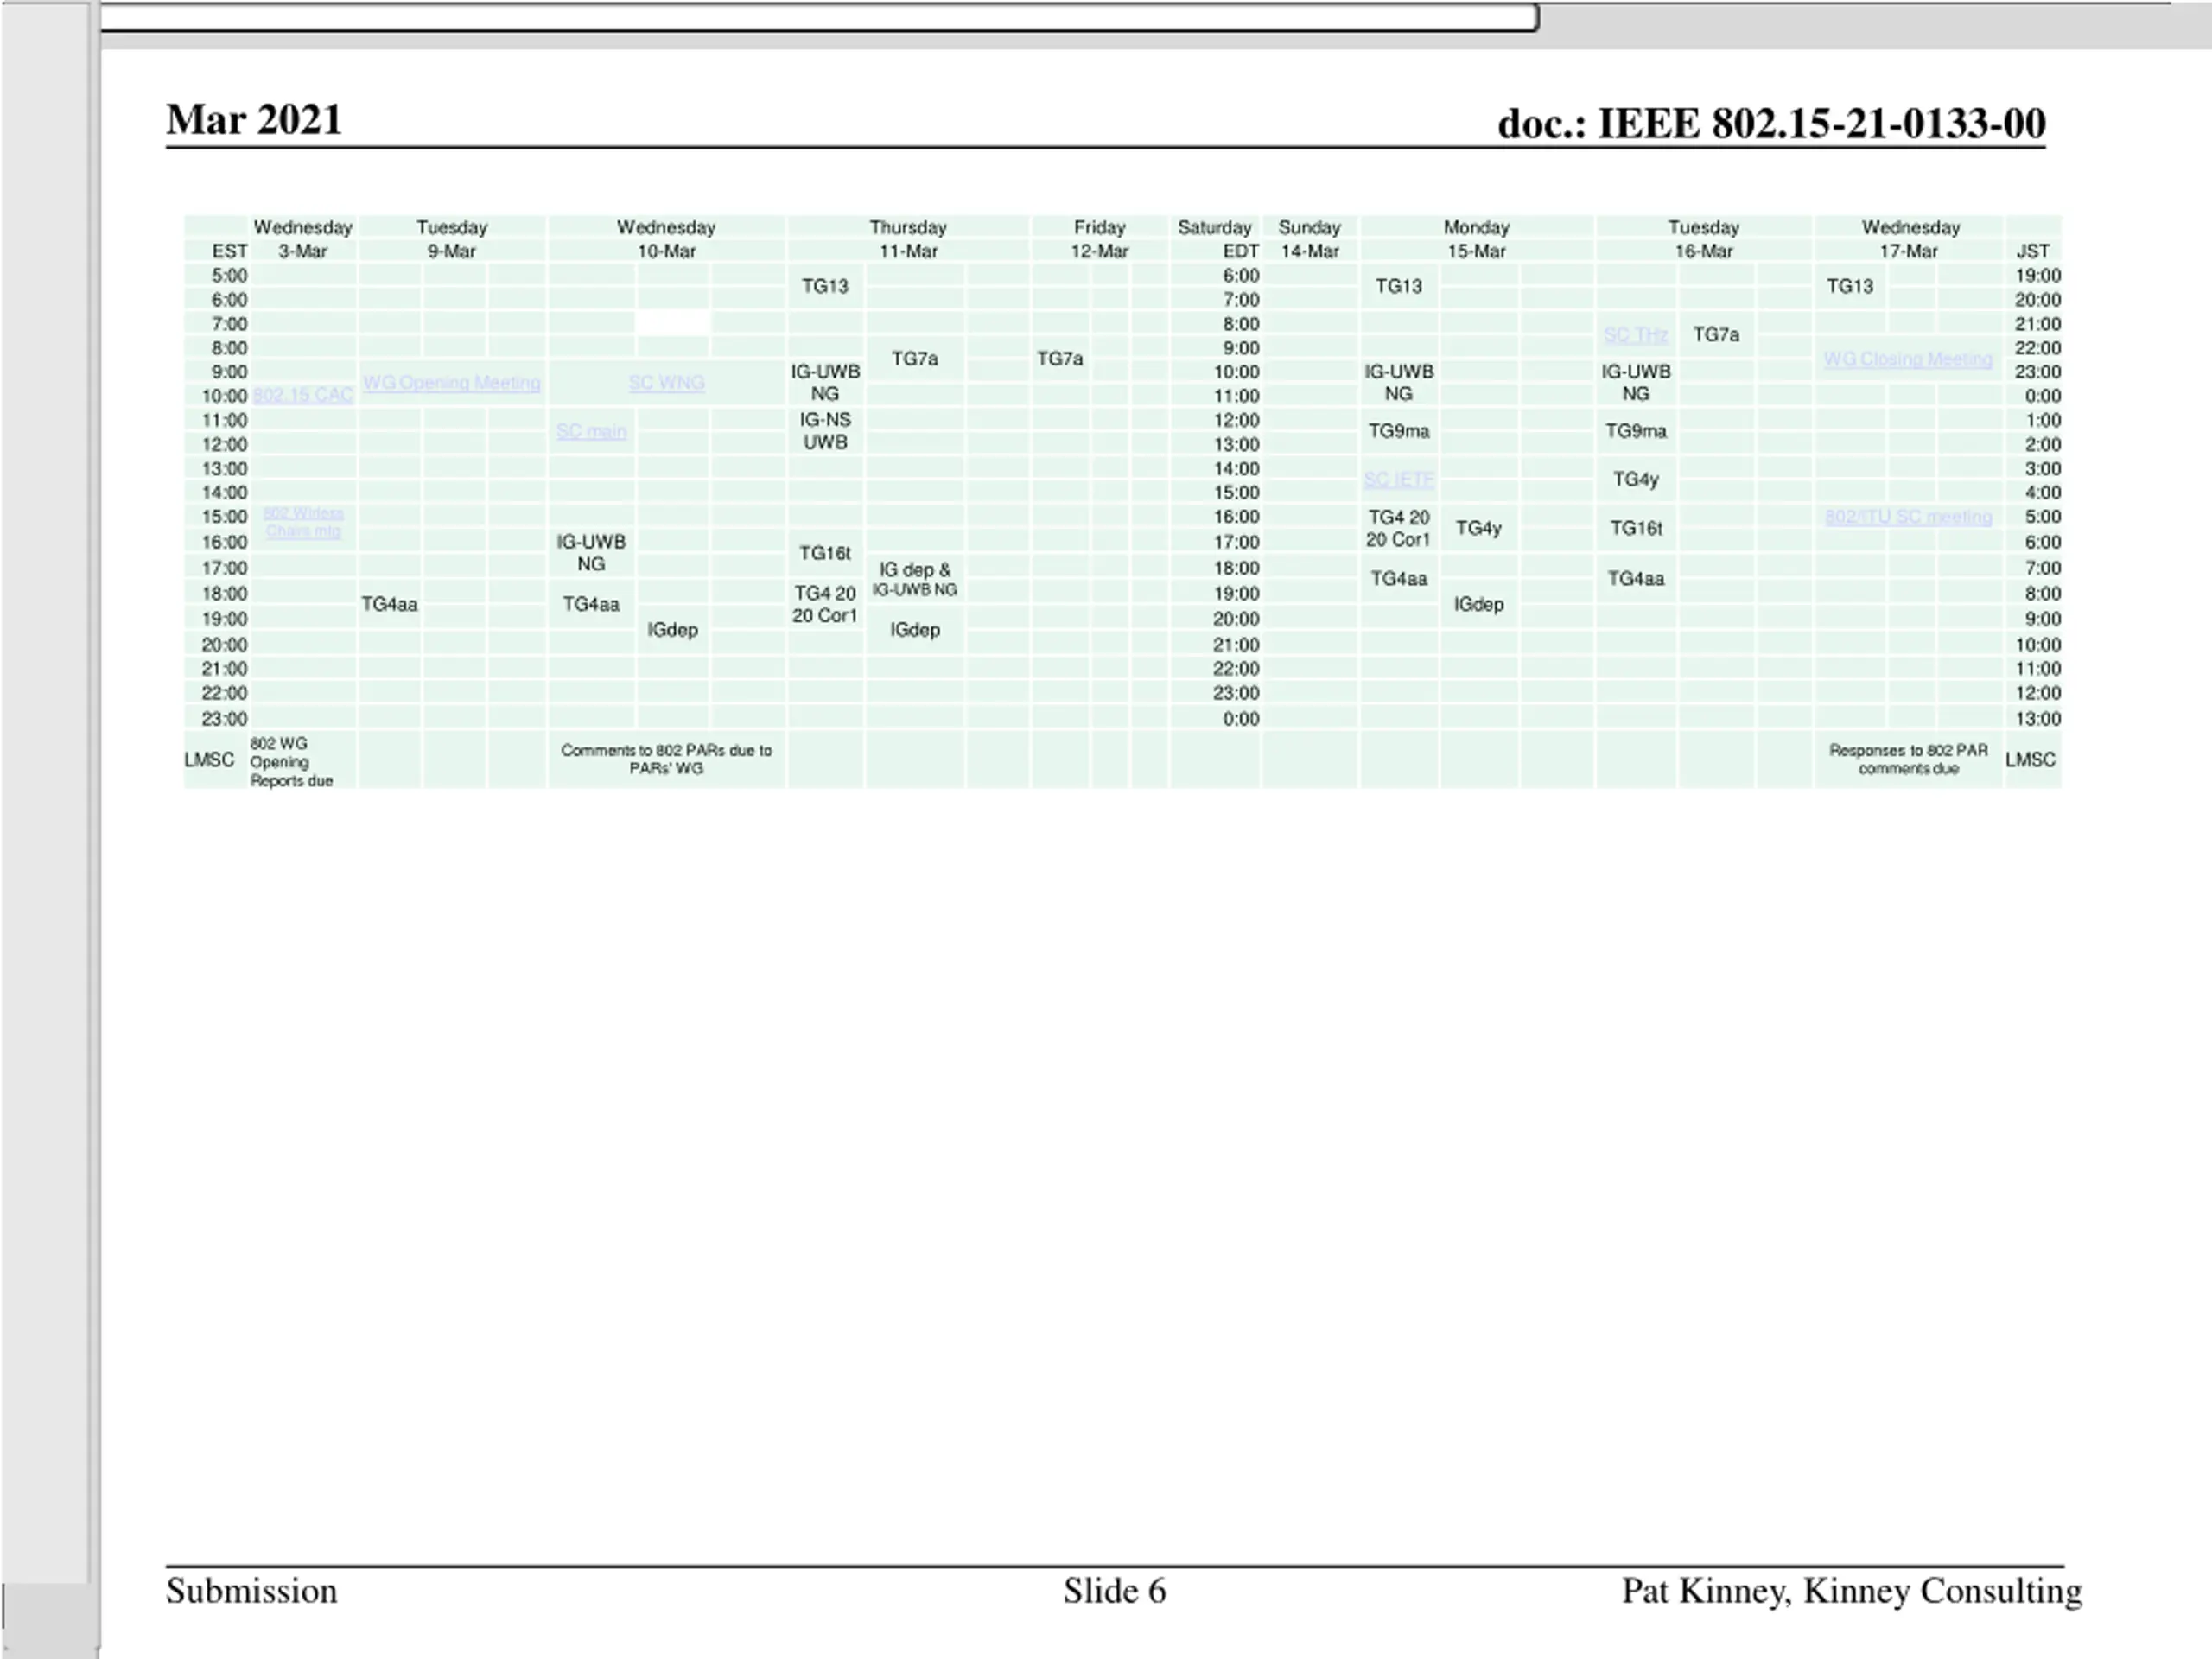Open the SC THz link
Viewport: 2212px width, 1659px height.
(x=1635, y=335)
